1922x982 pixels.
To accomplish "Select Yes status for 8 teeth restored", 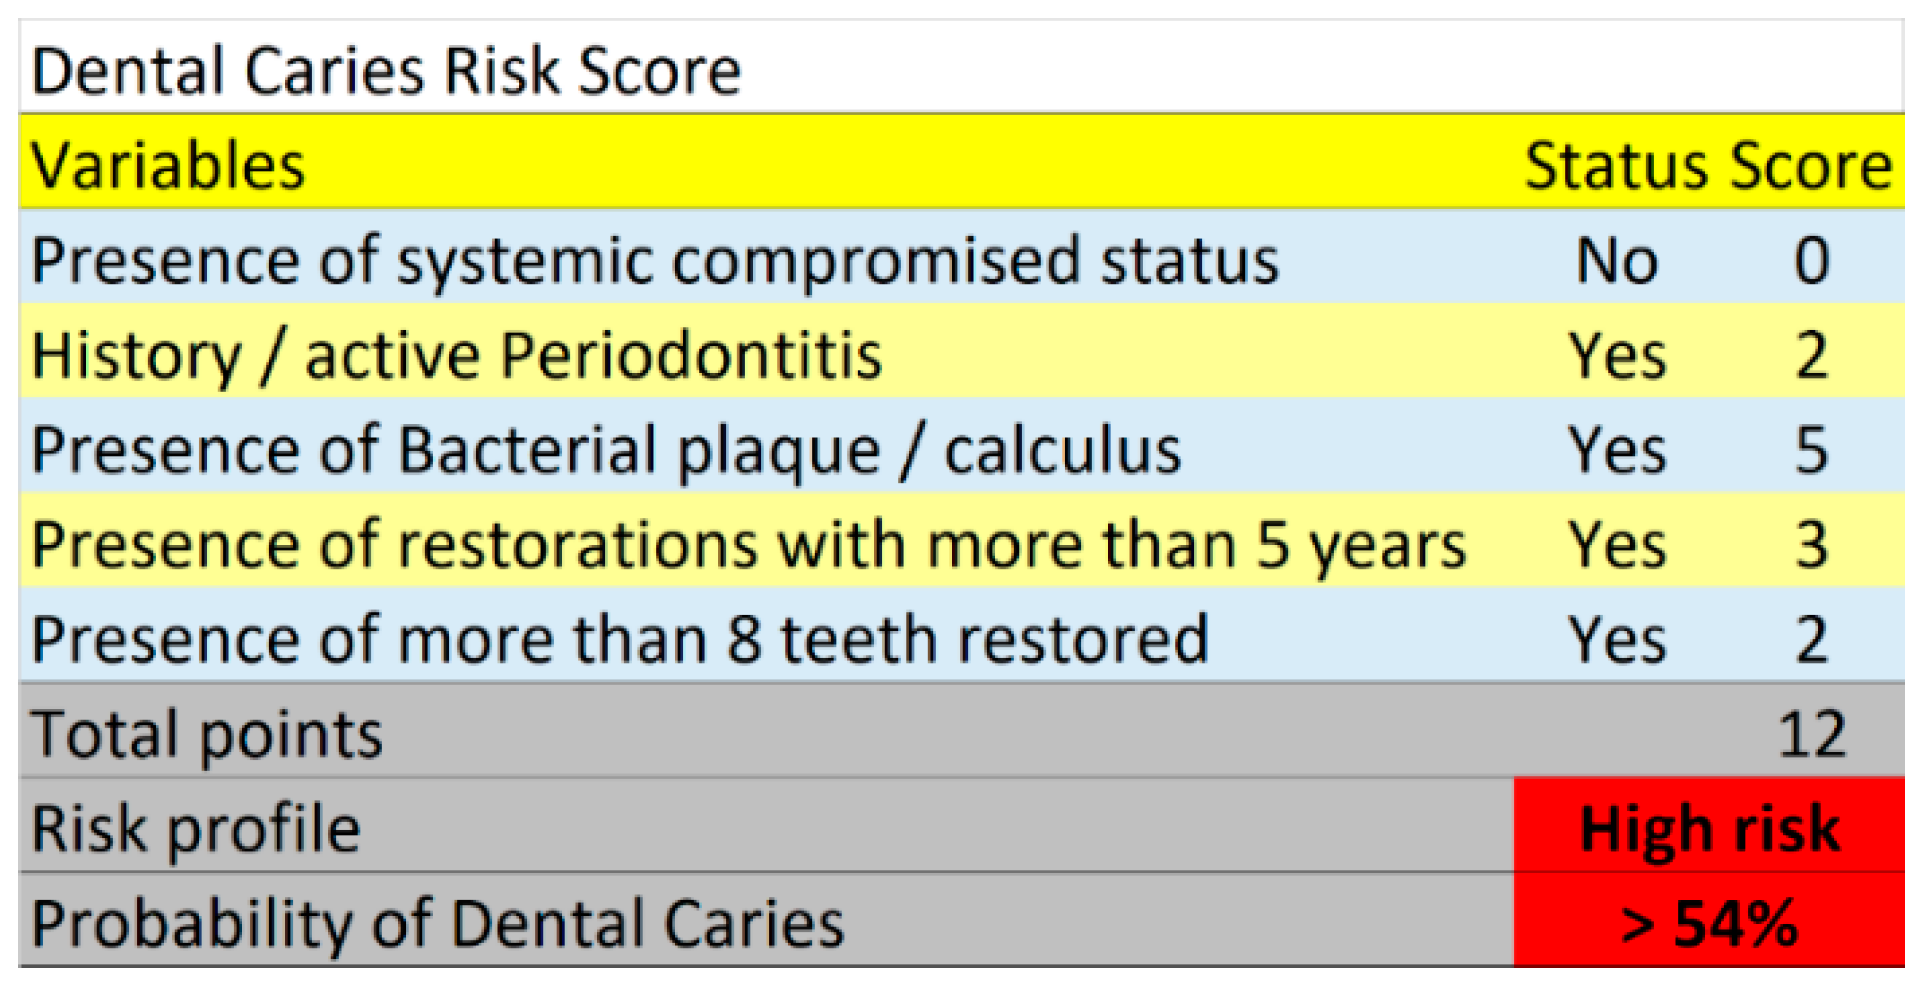I will (x=1616, y=640).
